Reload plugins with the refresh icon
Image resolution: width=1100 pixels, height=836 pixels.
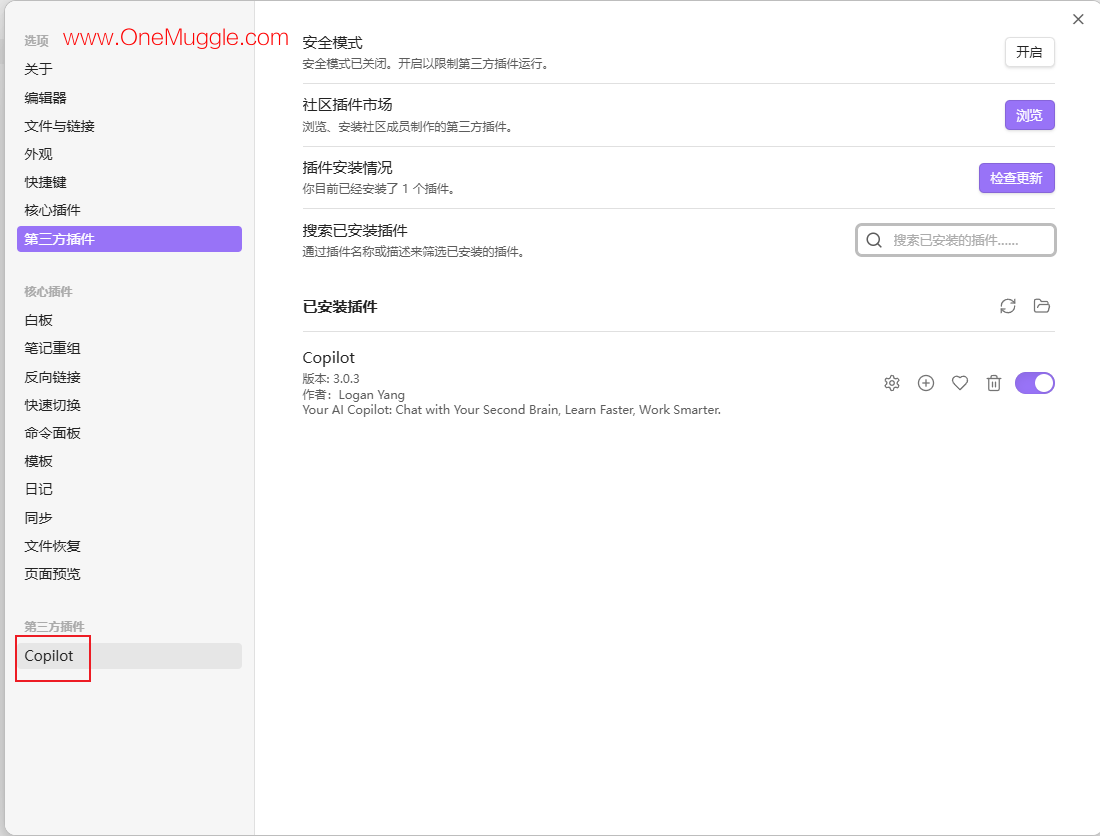click(1008, 306)
